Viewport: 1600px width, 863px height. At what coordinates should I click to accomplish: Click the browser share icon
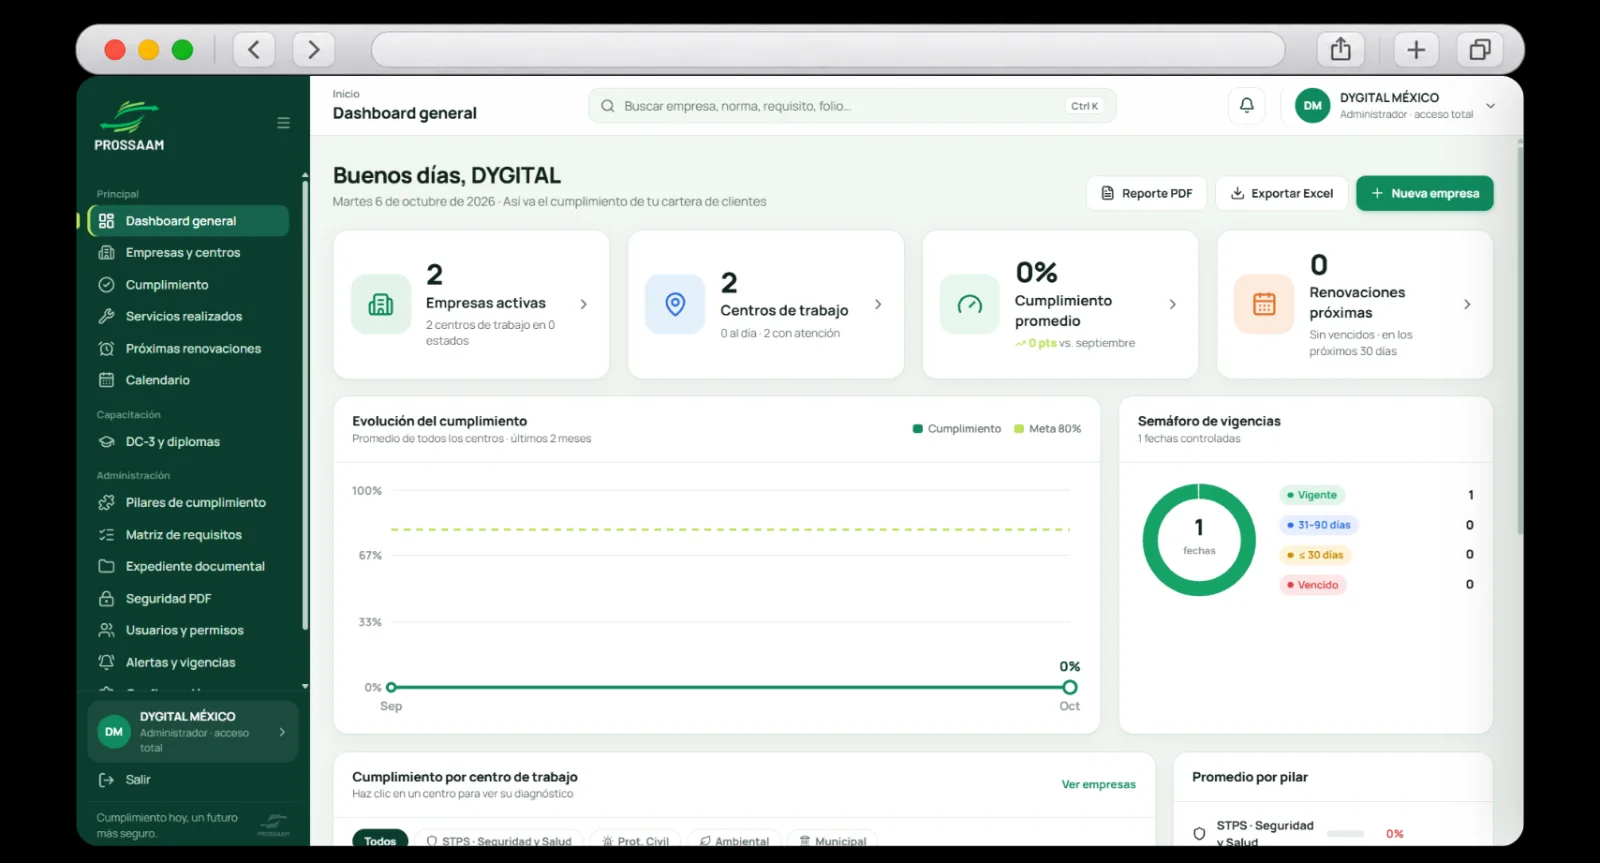(1341, 49)
